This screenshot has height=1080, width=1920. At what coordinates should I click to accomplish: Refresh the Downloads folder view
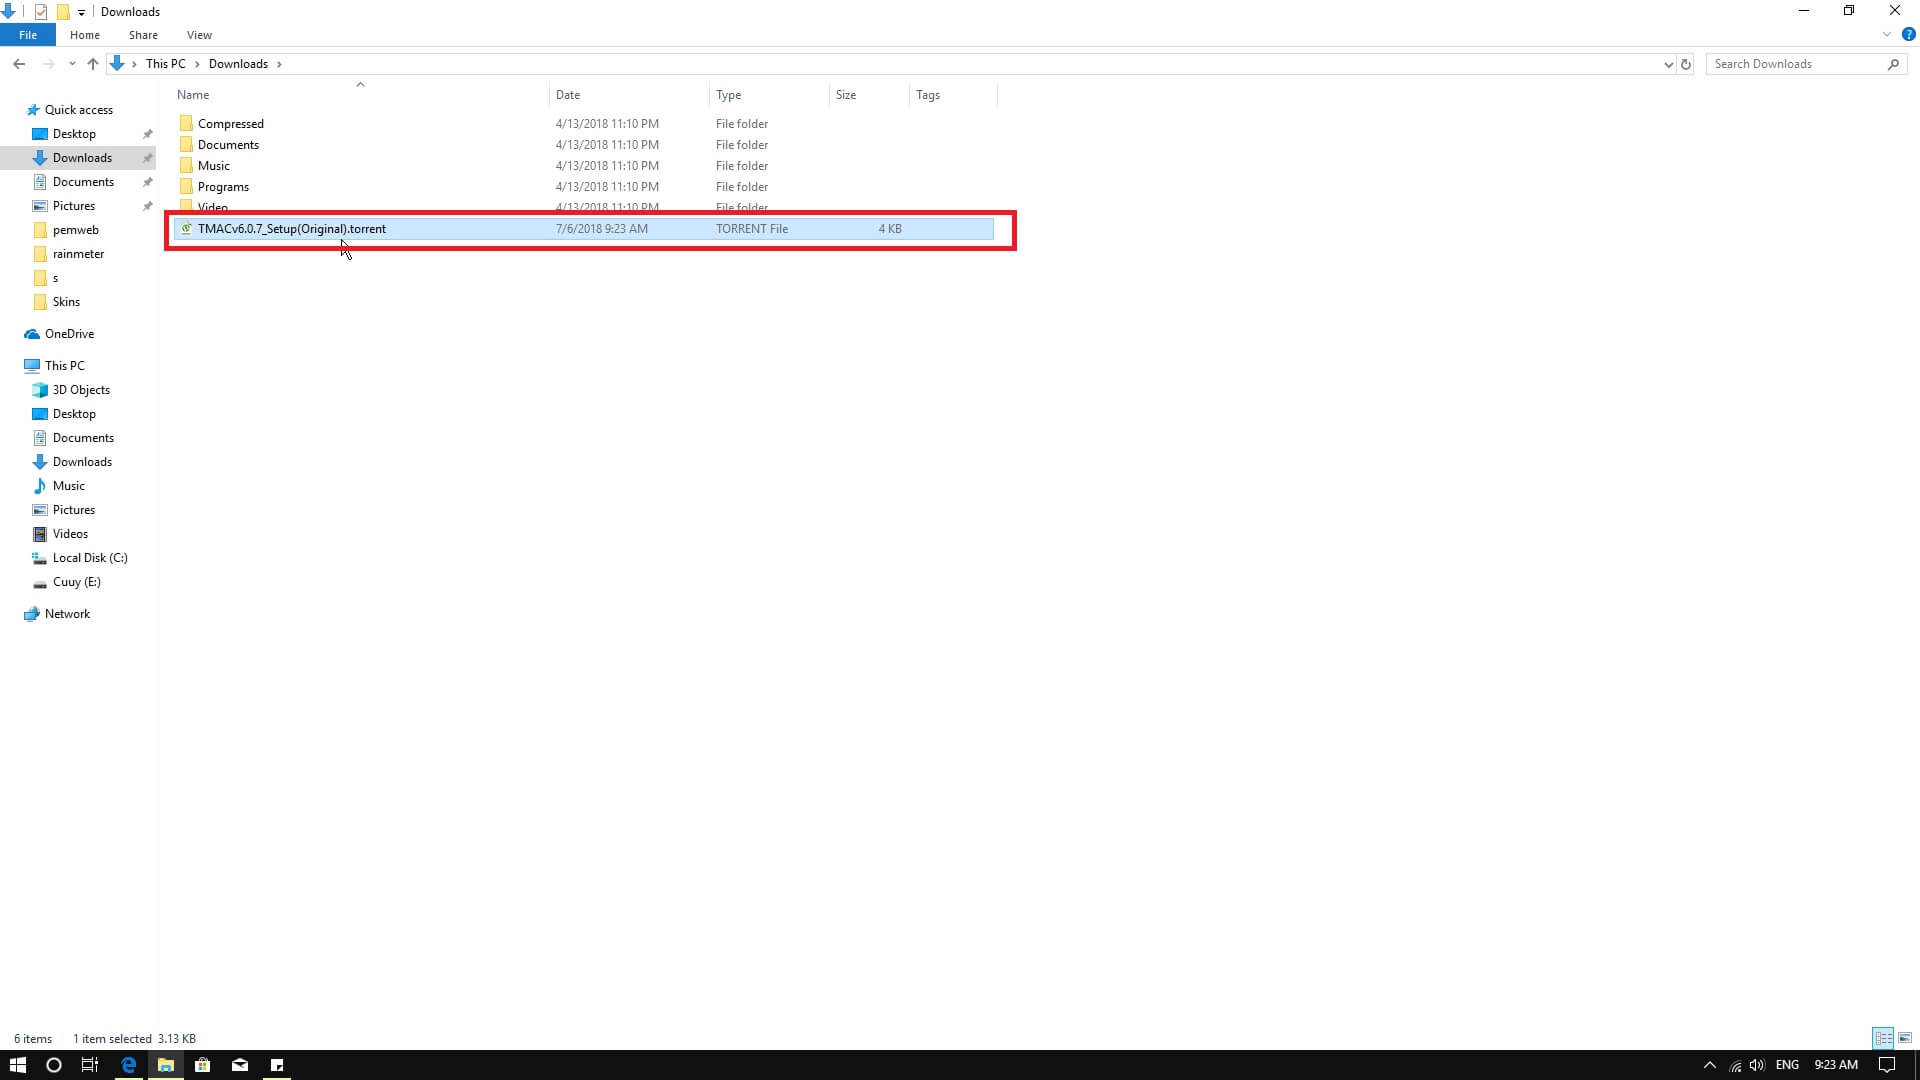coord(1686,64)
